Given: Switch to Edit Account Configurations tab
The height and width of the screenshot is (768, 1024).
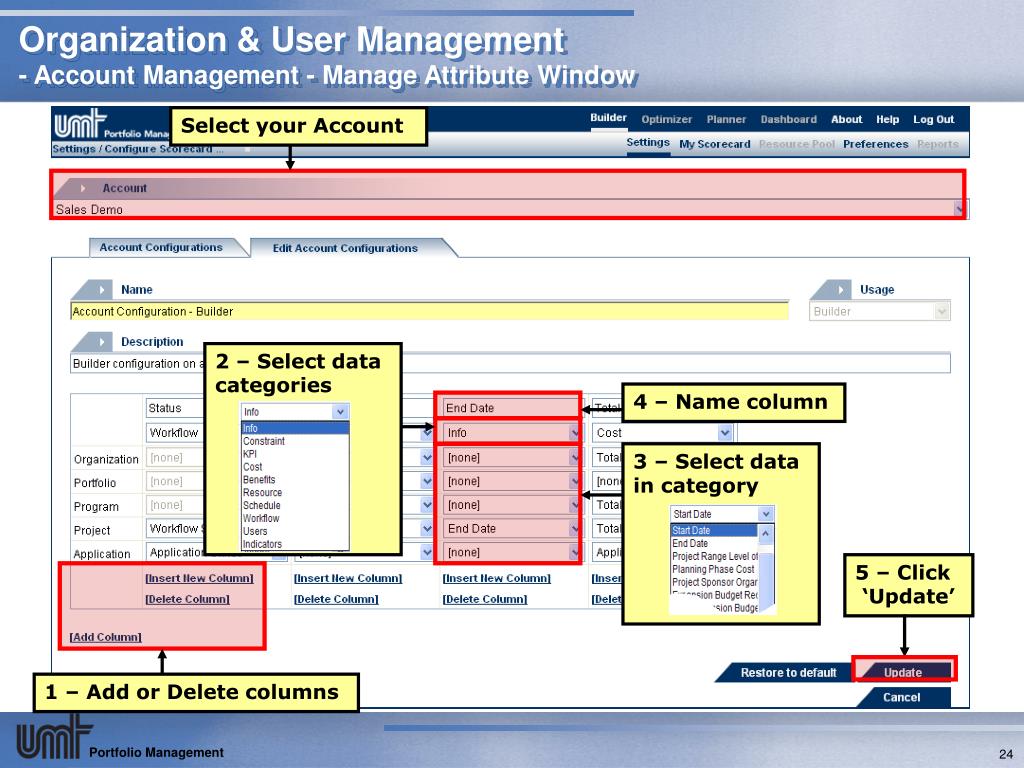Looking at the screenshot, I should [x=345, y=248].
